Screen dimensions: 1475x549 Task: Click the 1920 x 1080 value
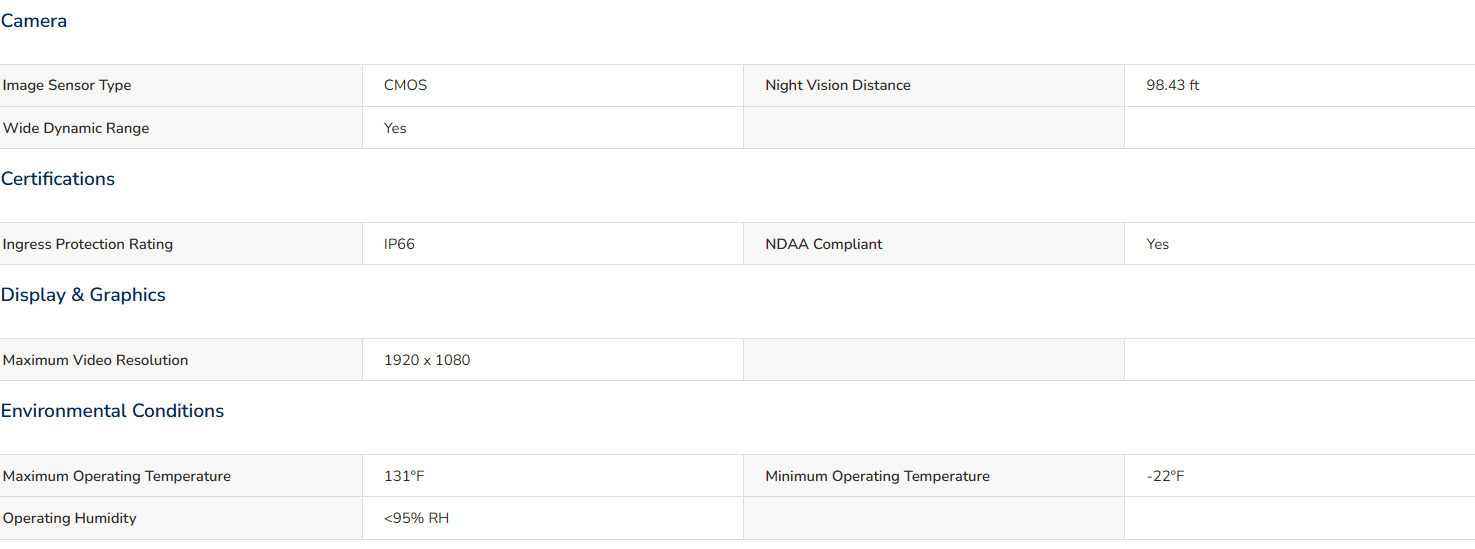pyautogui.click(x=427, y=360)
